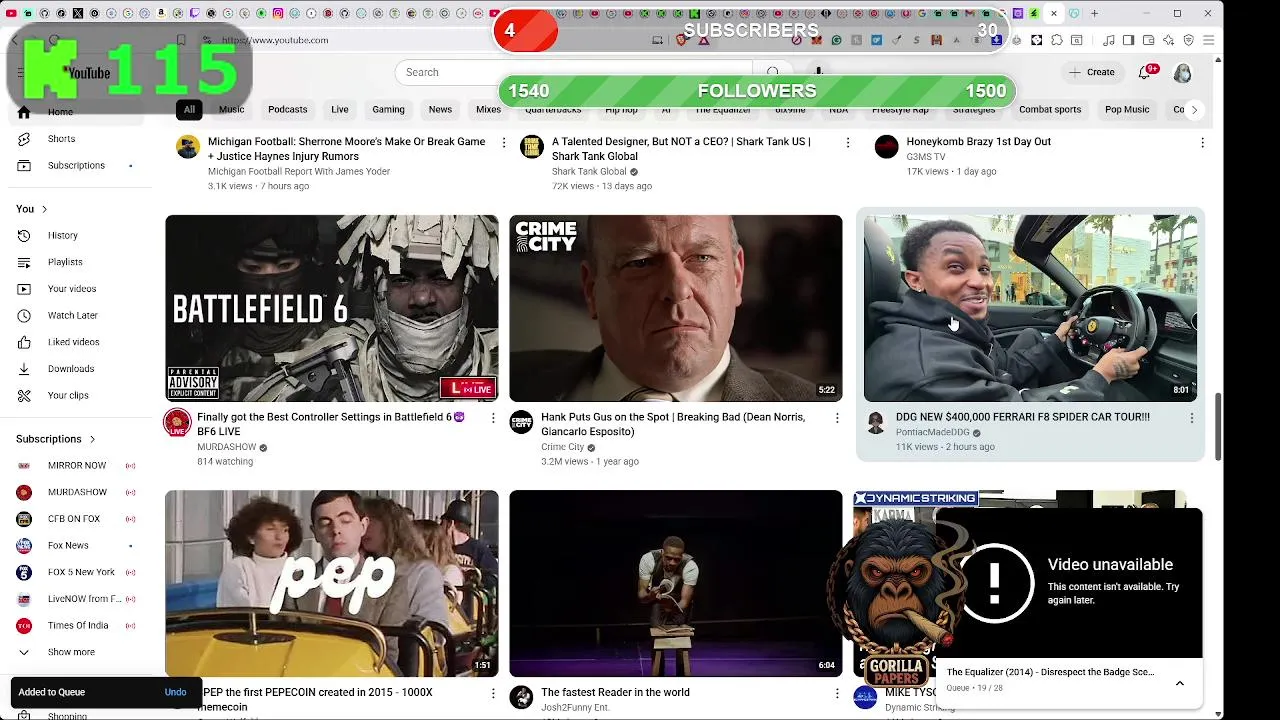Select the Music filter chip
The height and width of the screenshot is (720, 1280).
pos(231,110)
